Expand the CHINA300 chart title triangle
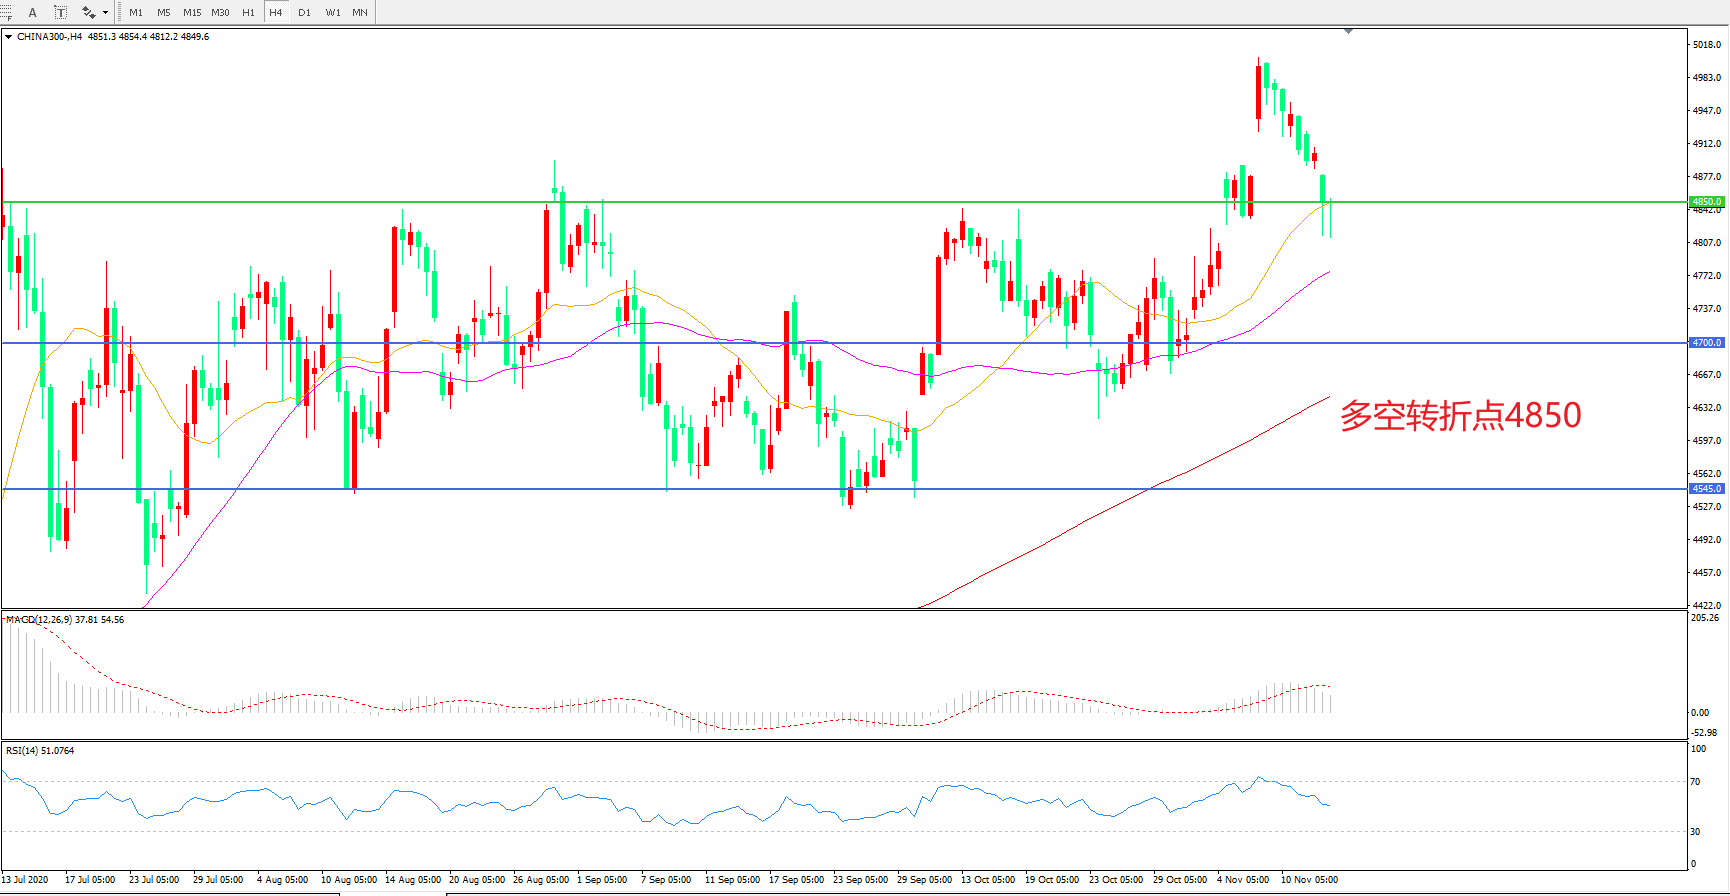 (x=9, y=37)
